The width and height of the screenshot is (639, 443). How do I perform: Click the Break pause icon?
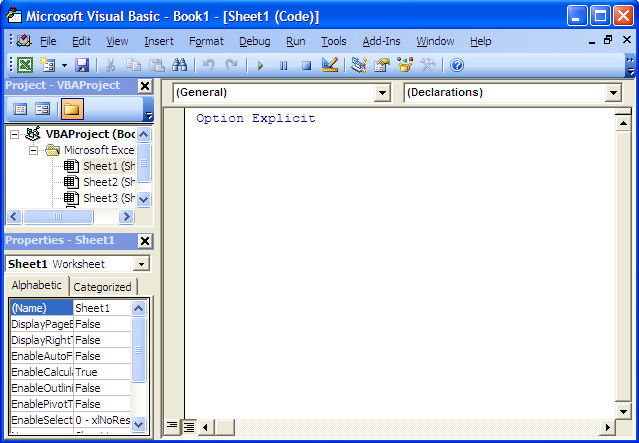coord(283,65)
